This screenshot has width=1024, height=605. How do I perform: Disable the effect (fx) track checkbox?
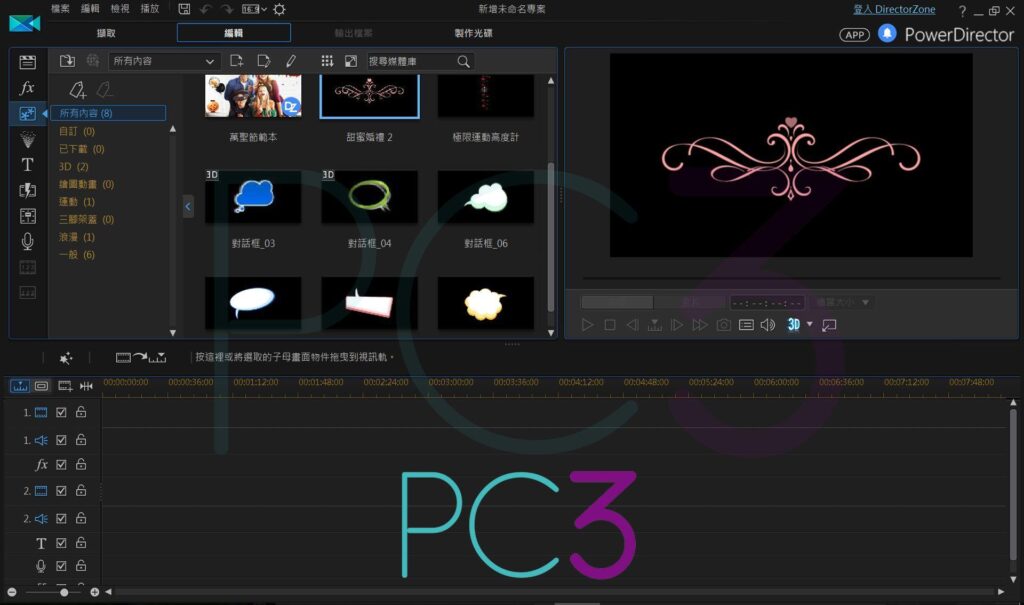pos(61,464)
